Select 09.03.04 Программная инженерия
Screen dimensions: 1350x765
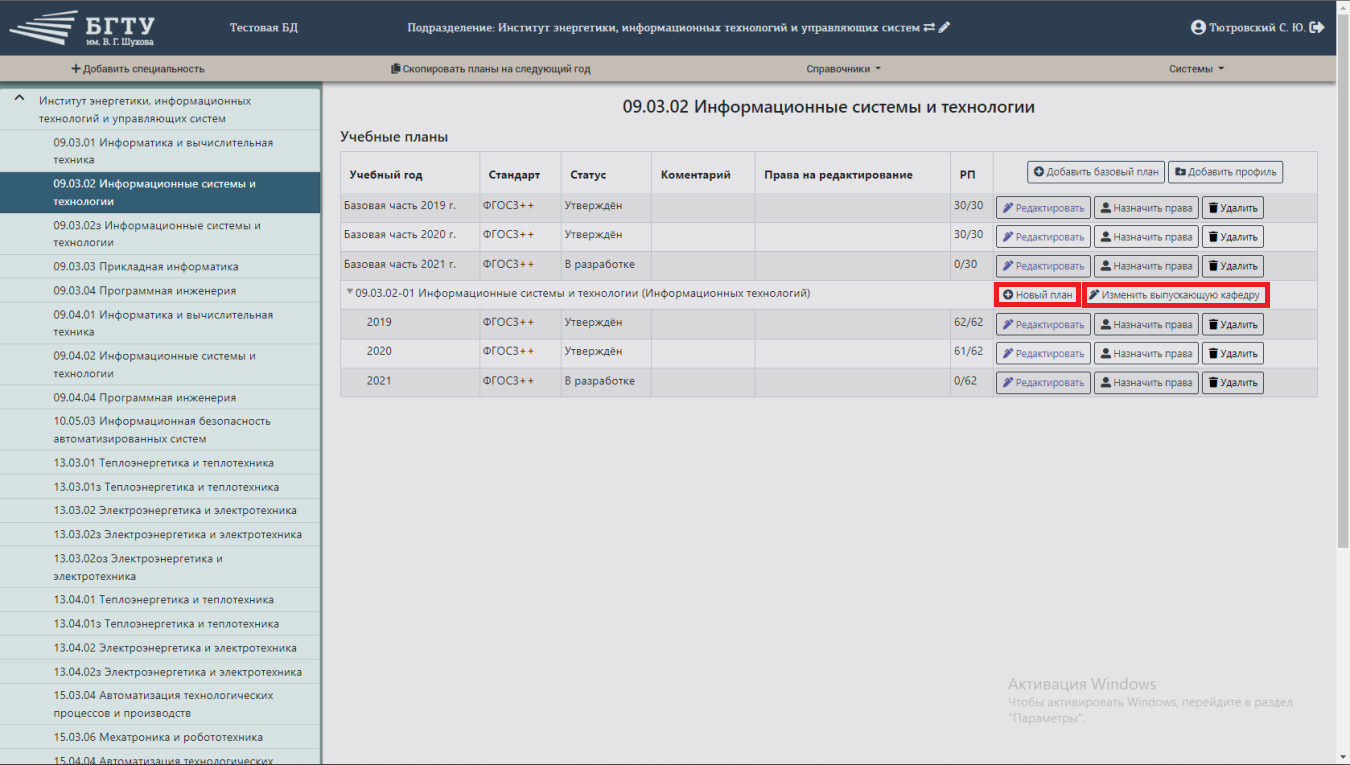click(x=160, y=291)
